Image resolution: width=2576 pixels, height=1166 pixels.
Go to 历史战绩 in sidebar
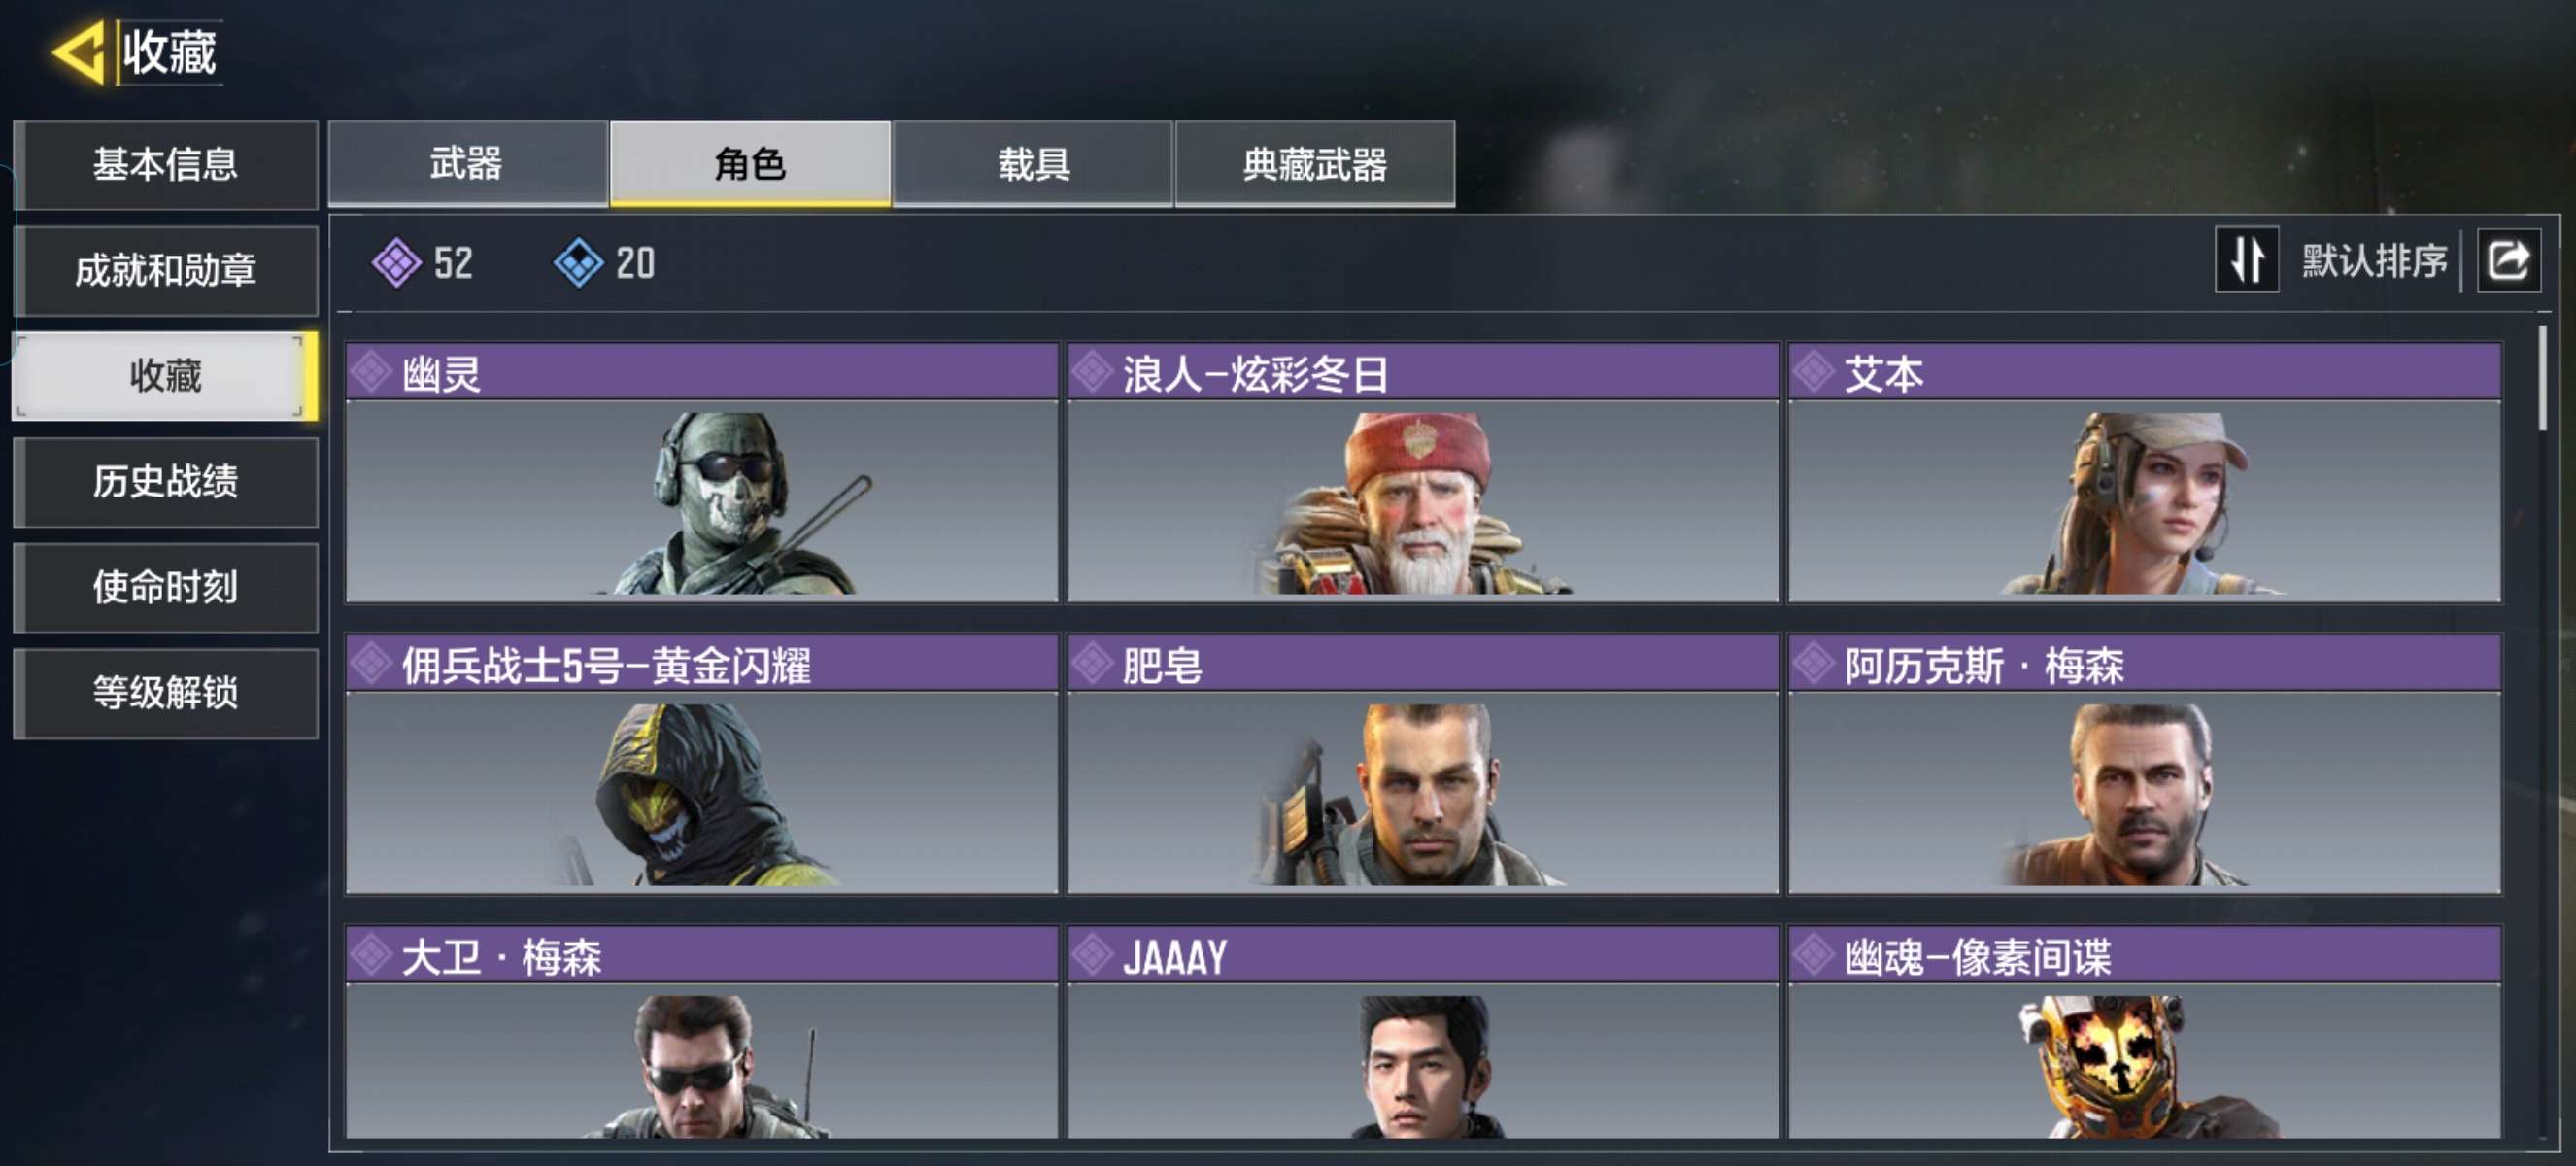click(x=166, y=481)
